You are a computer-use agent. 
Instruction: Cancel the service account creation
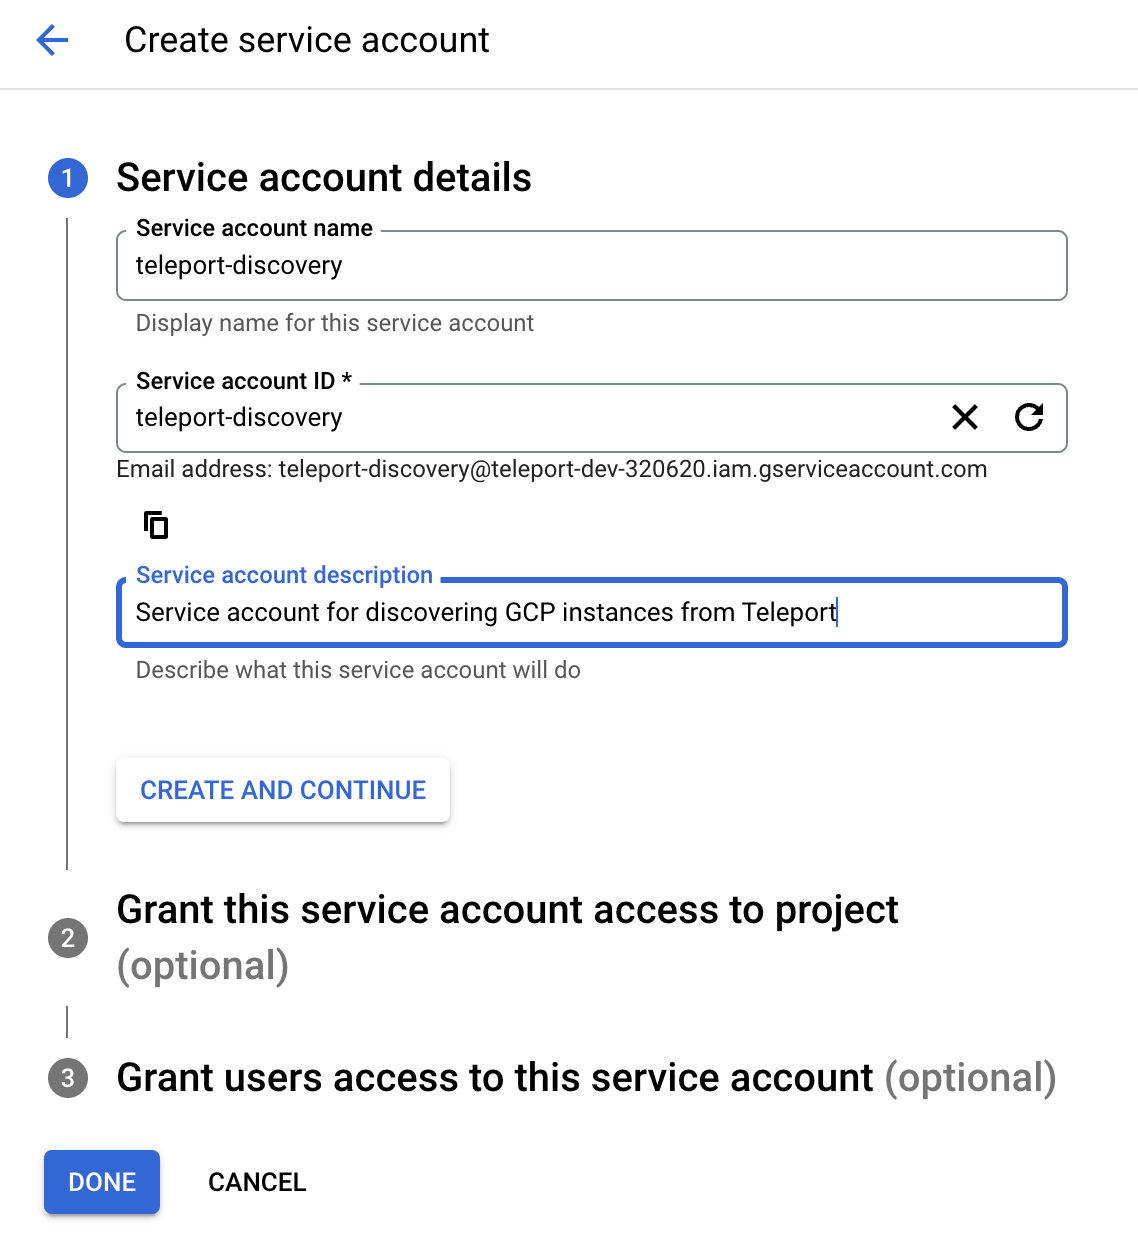(x=256, y=1182)
